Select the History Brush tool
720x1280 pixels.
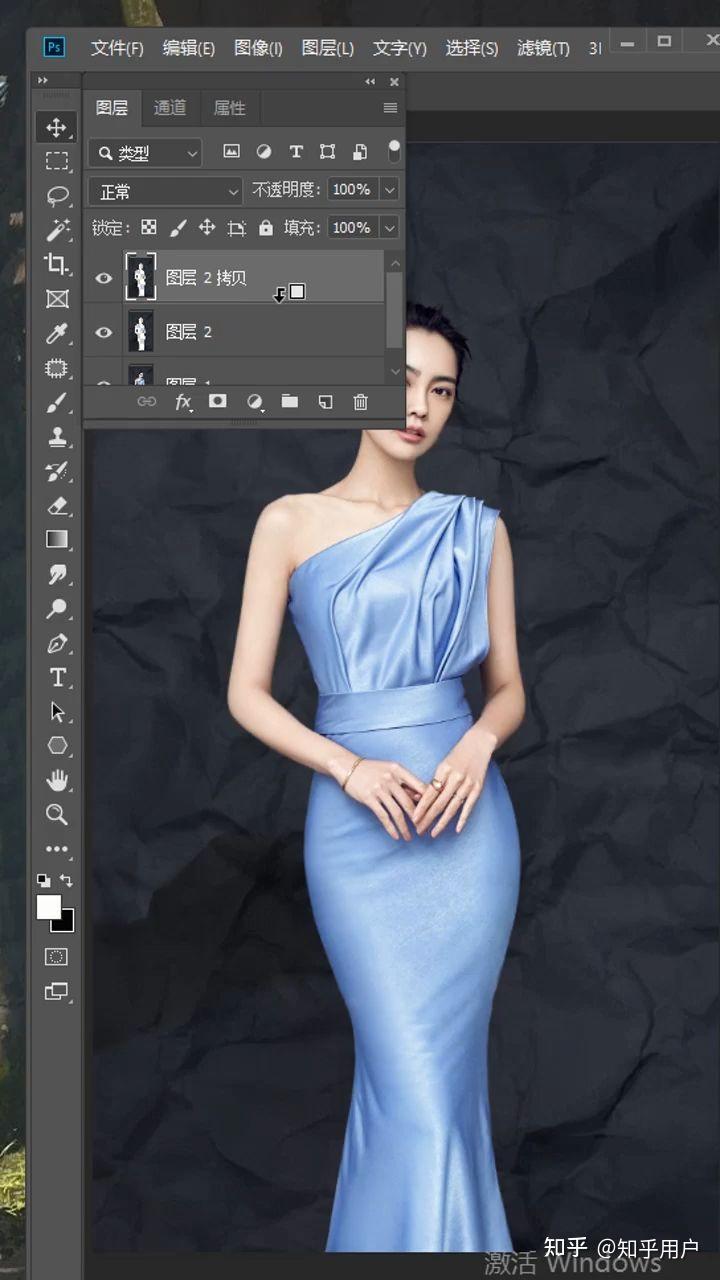click(57, 471)
